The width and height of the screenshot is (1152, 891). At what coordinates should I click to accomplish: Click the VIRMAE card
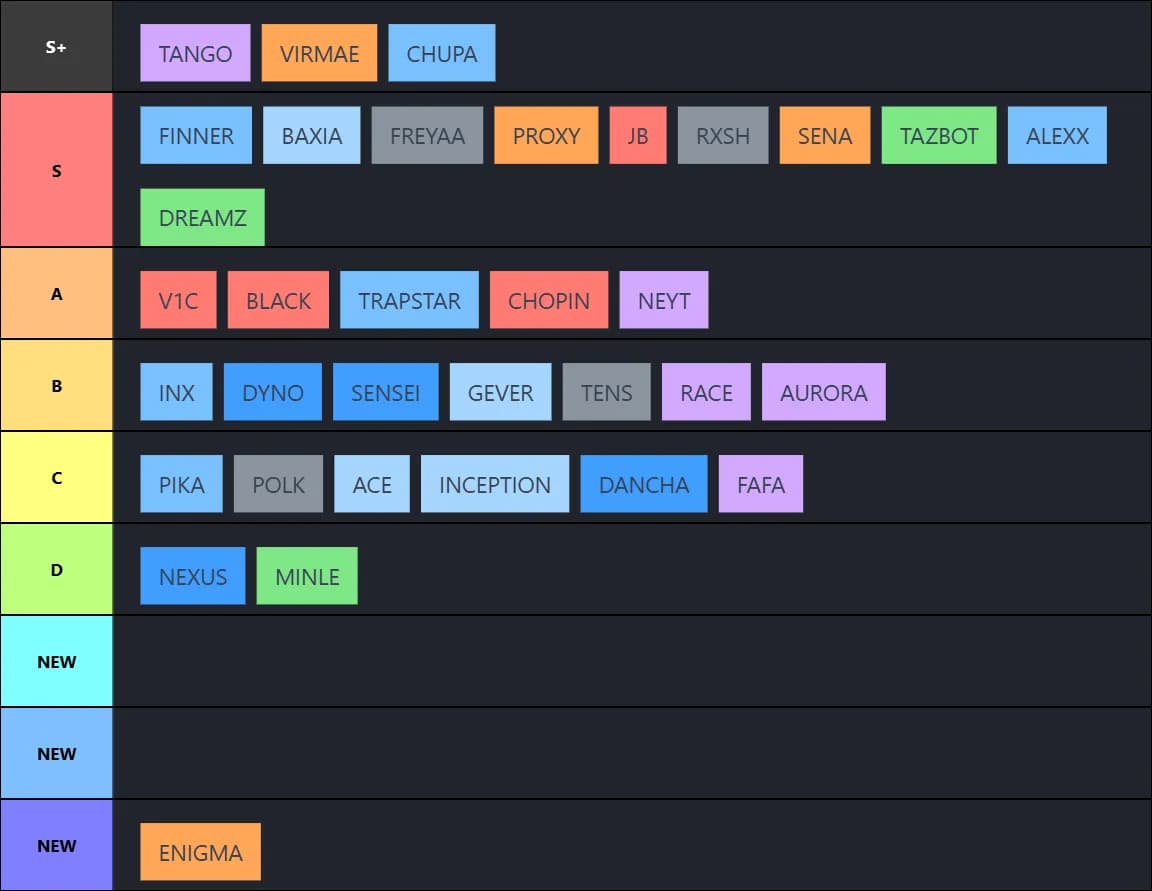(319, 53)
